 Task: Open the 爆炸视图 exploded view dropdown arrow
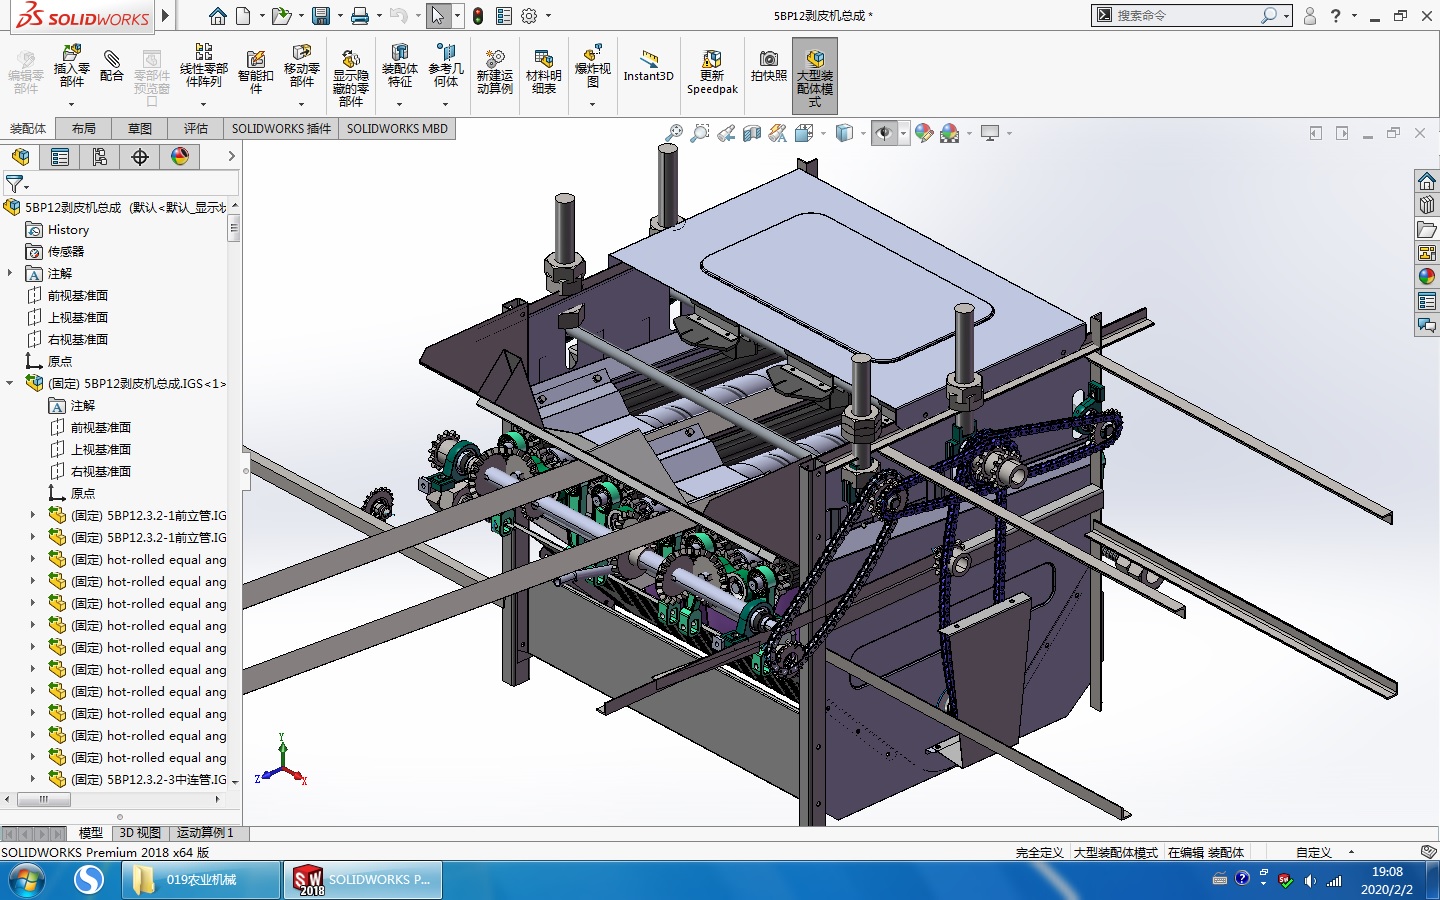pos(592,104)
